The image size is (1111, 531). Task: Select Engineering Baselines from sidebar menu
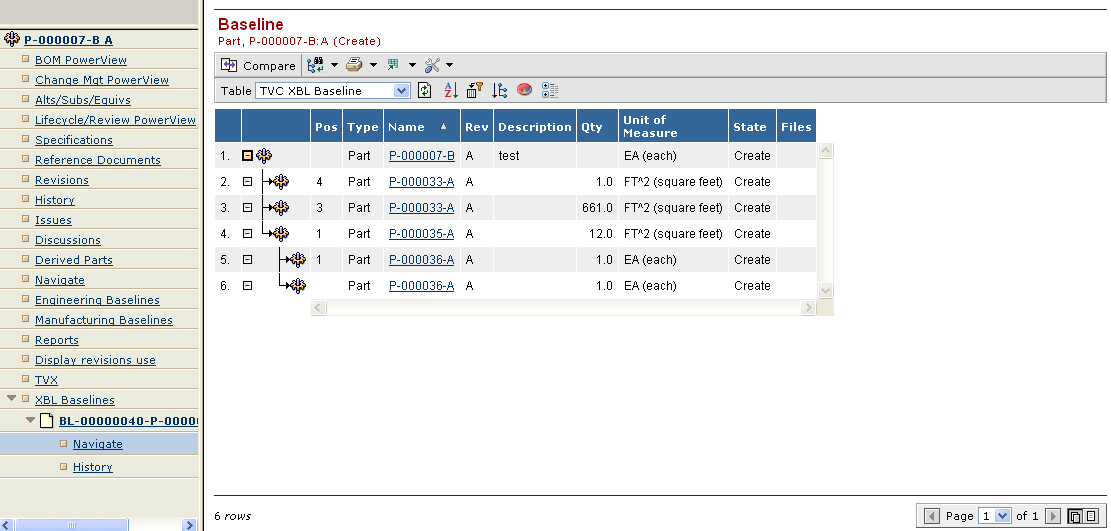click(x=97, y=300)
